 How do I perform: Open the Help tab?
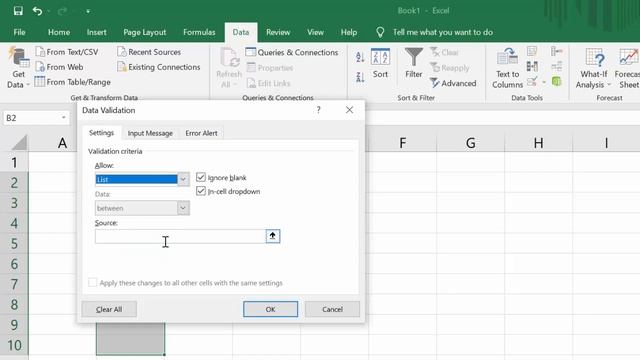(349, 32)
